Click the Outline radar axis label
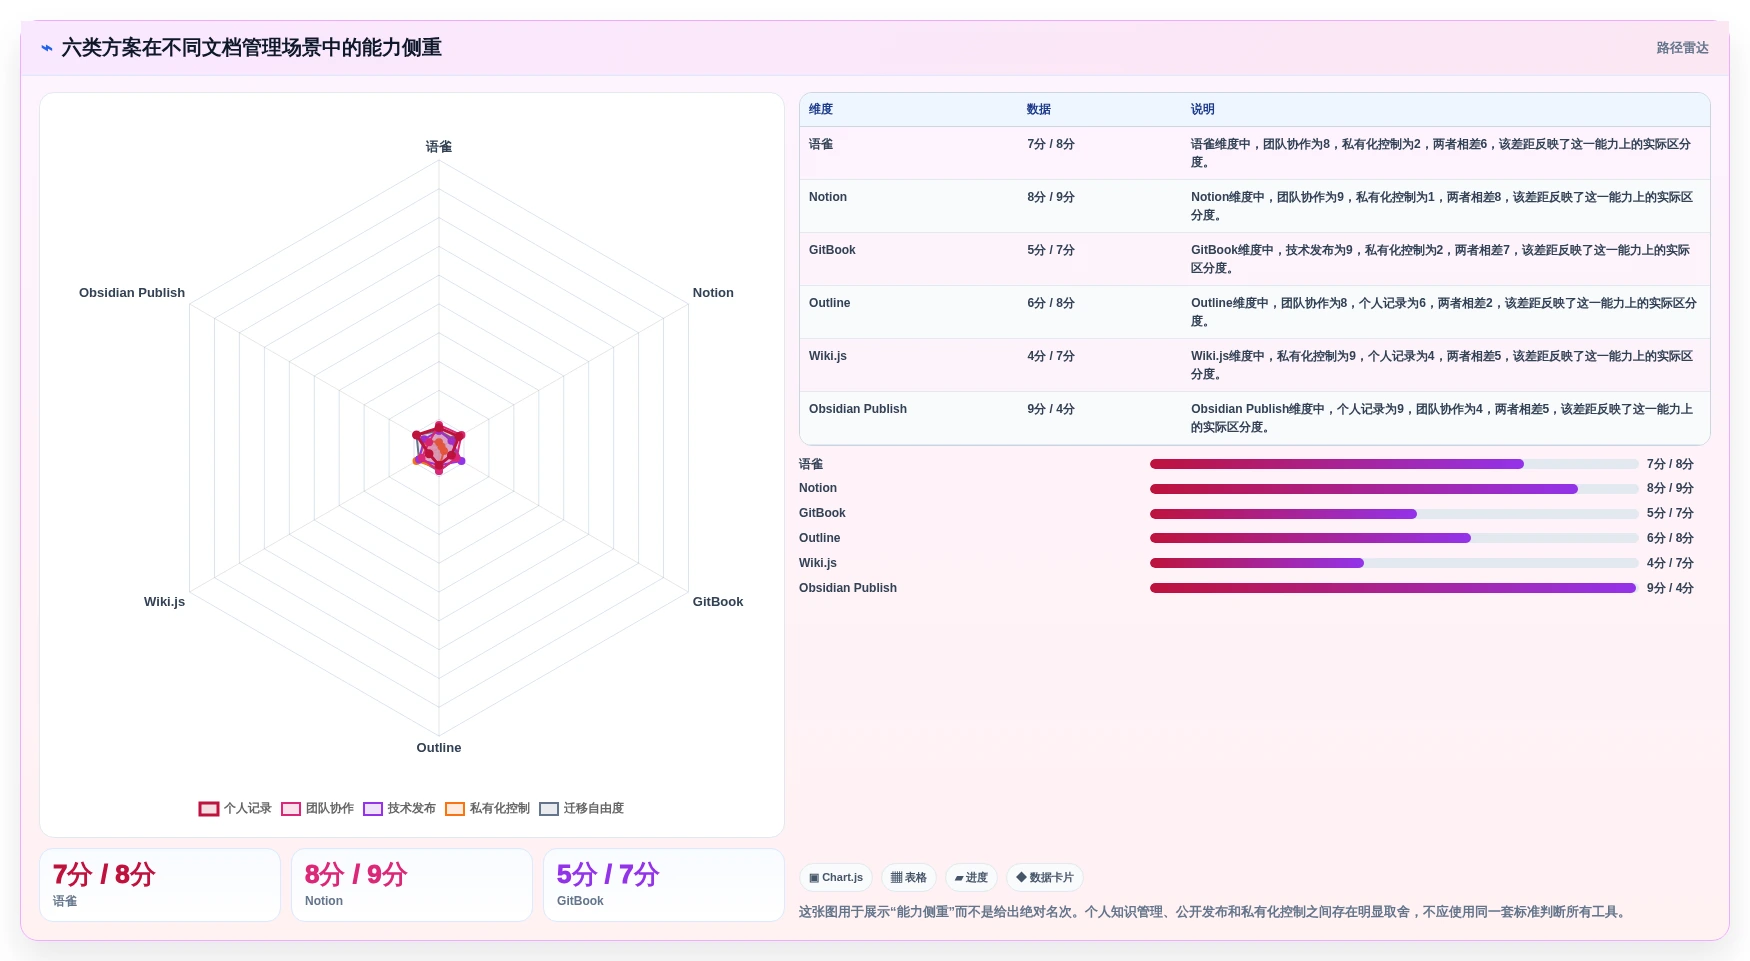The image size is (1750, 961). coord(439,748)
